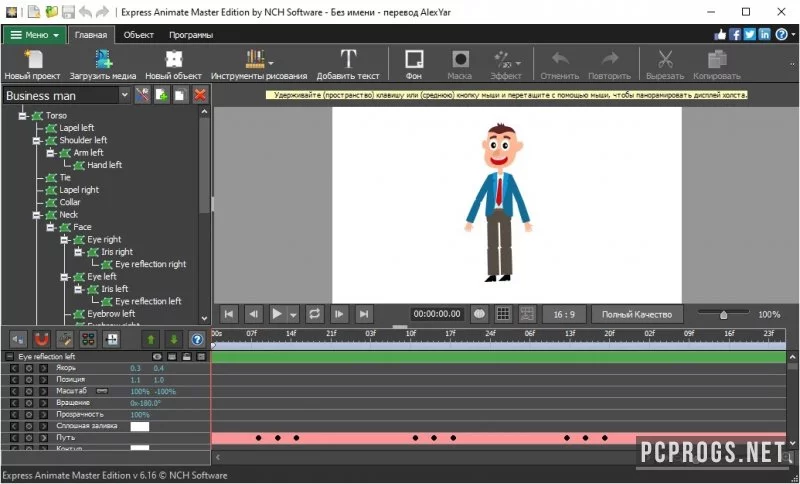Click step forward one frame button
Screen dimensions: 800x484
click(339, 314)
